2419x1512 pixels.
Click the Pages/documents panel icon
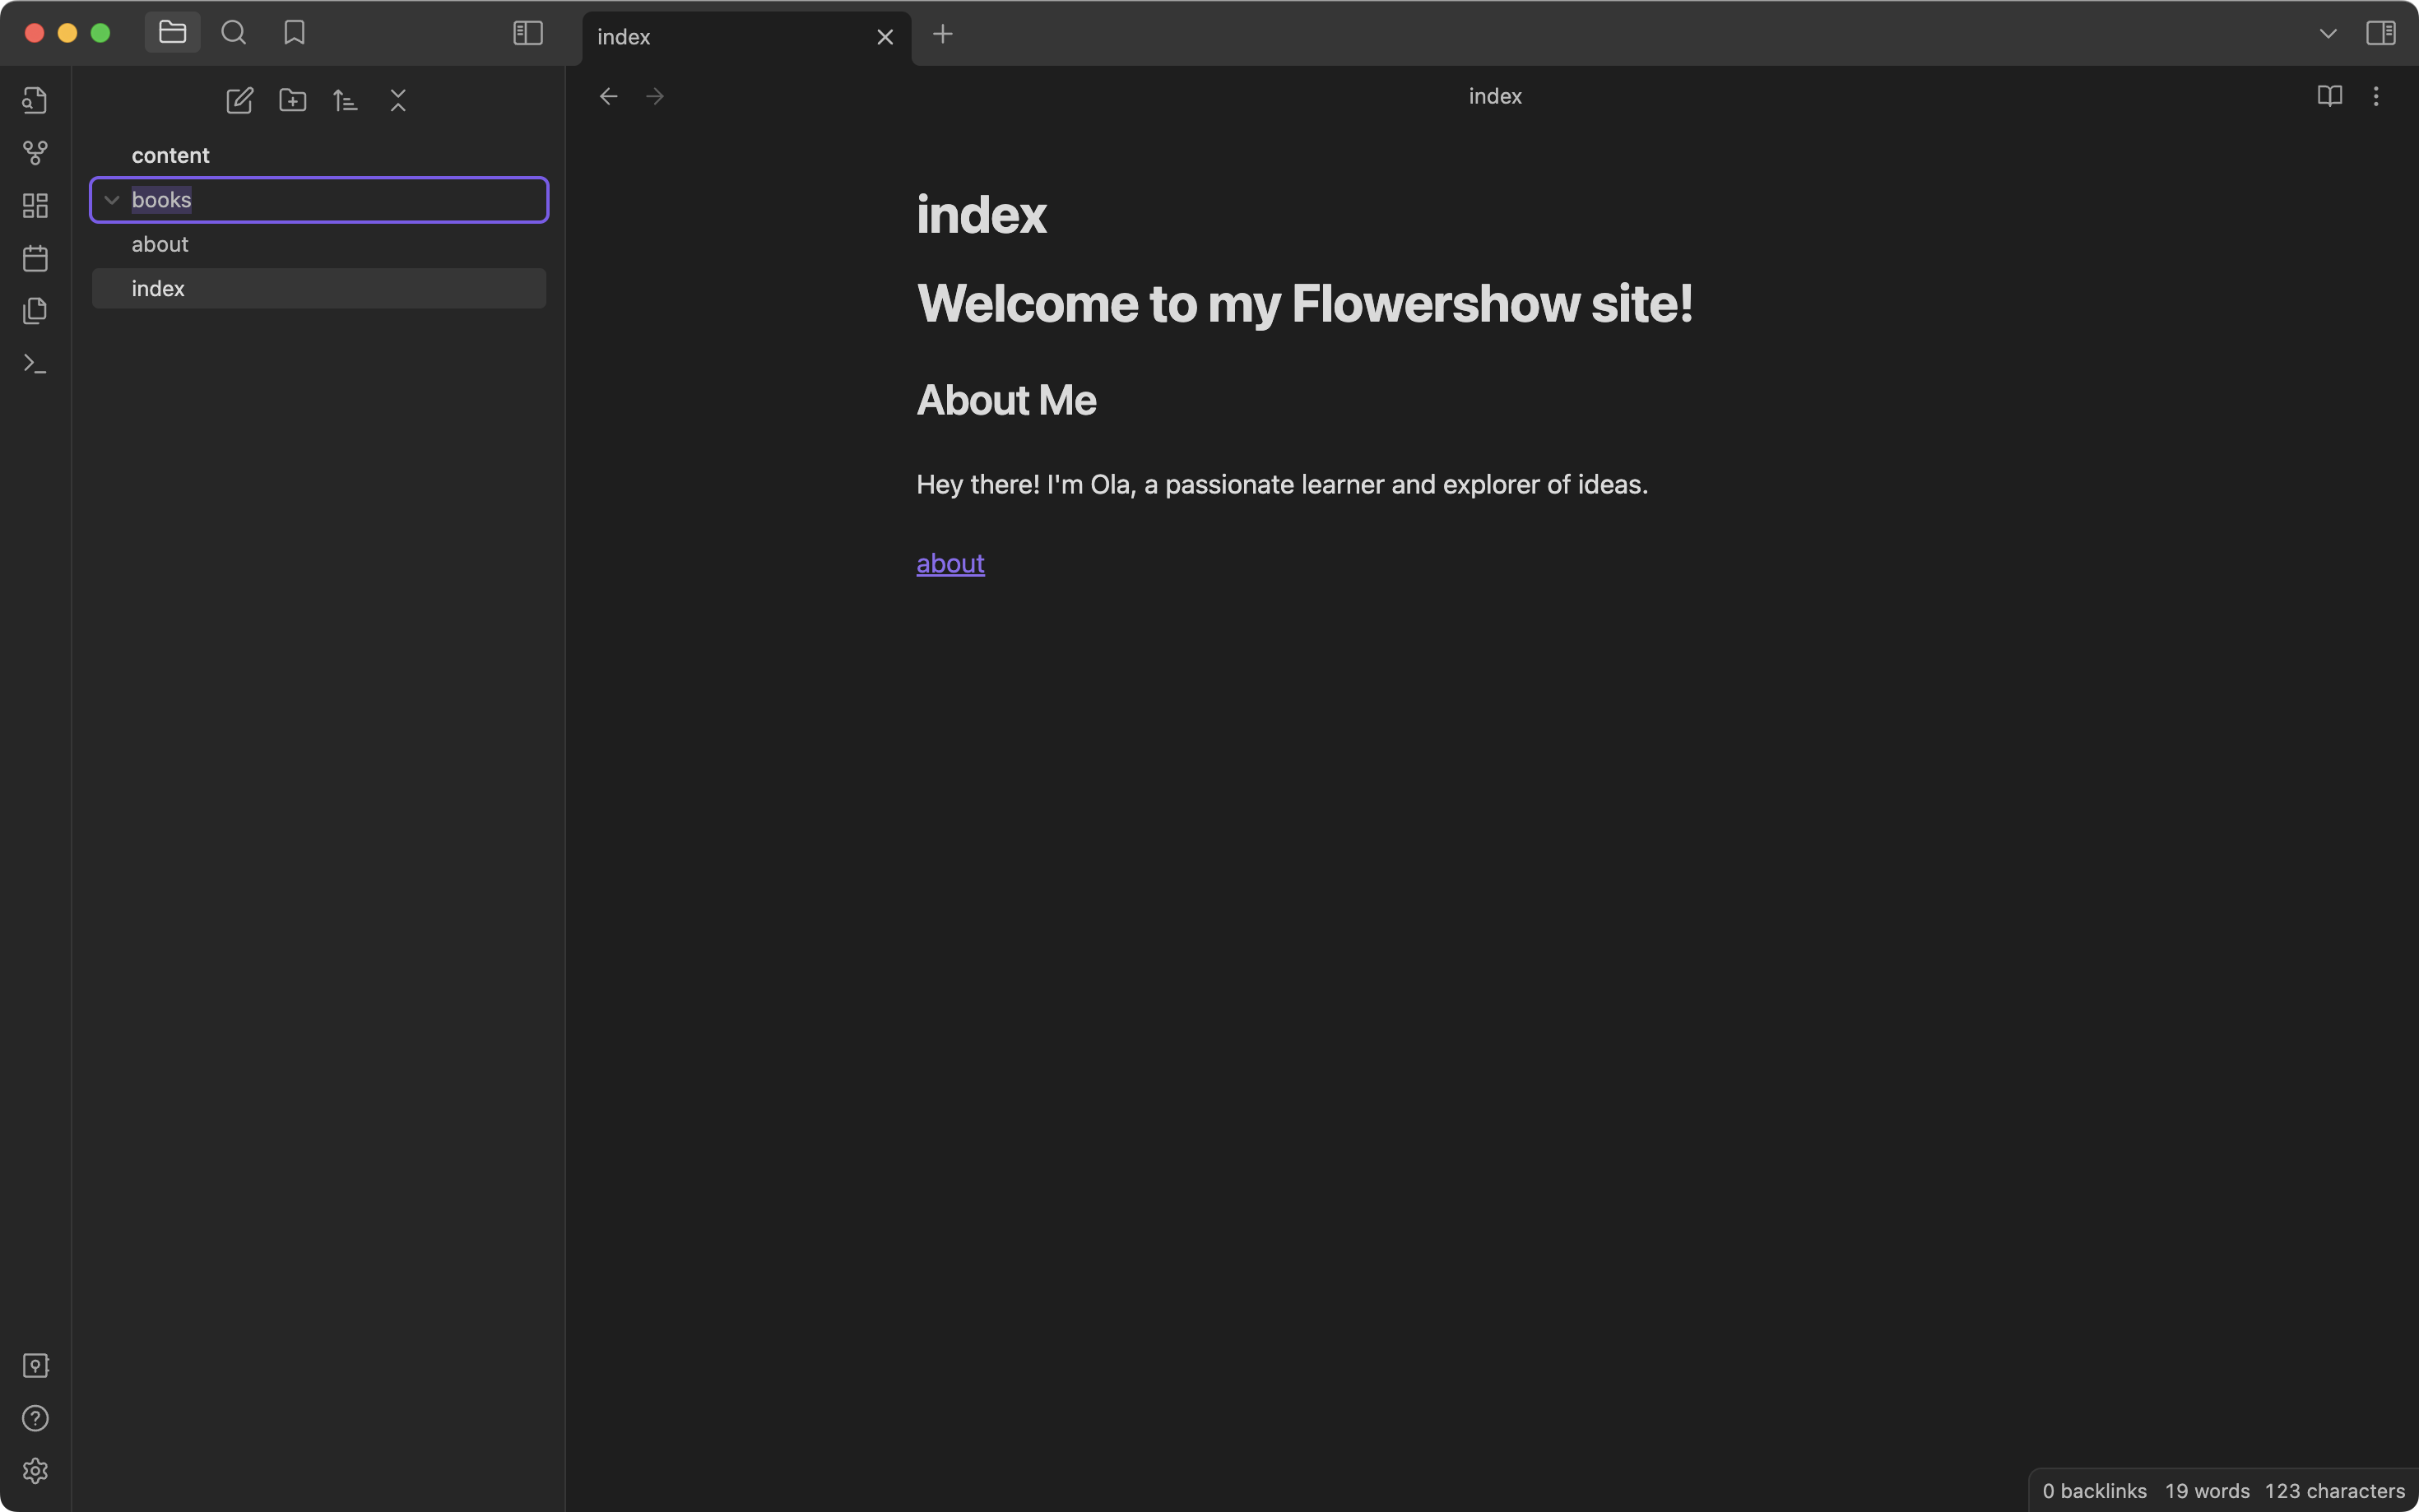pyautogui.click(x=35, y=312)
